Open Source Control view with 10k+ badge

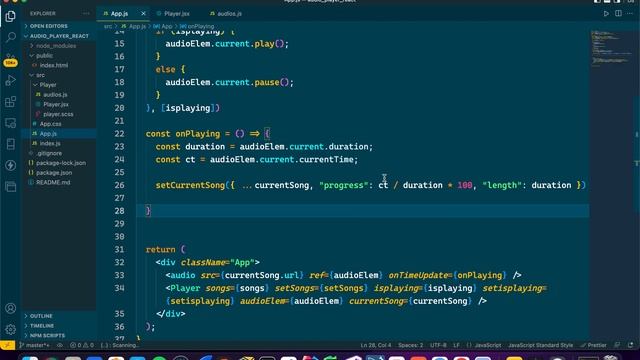11,60
